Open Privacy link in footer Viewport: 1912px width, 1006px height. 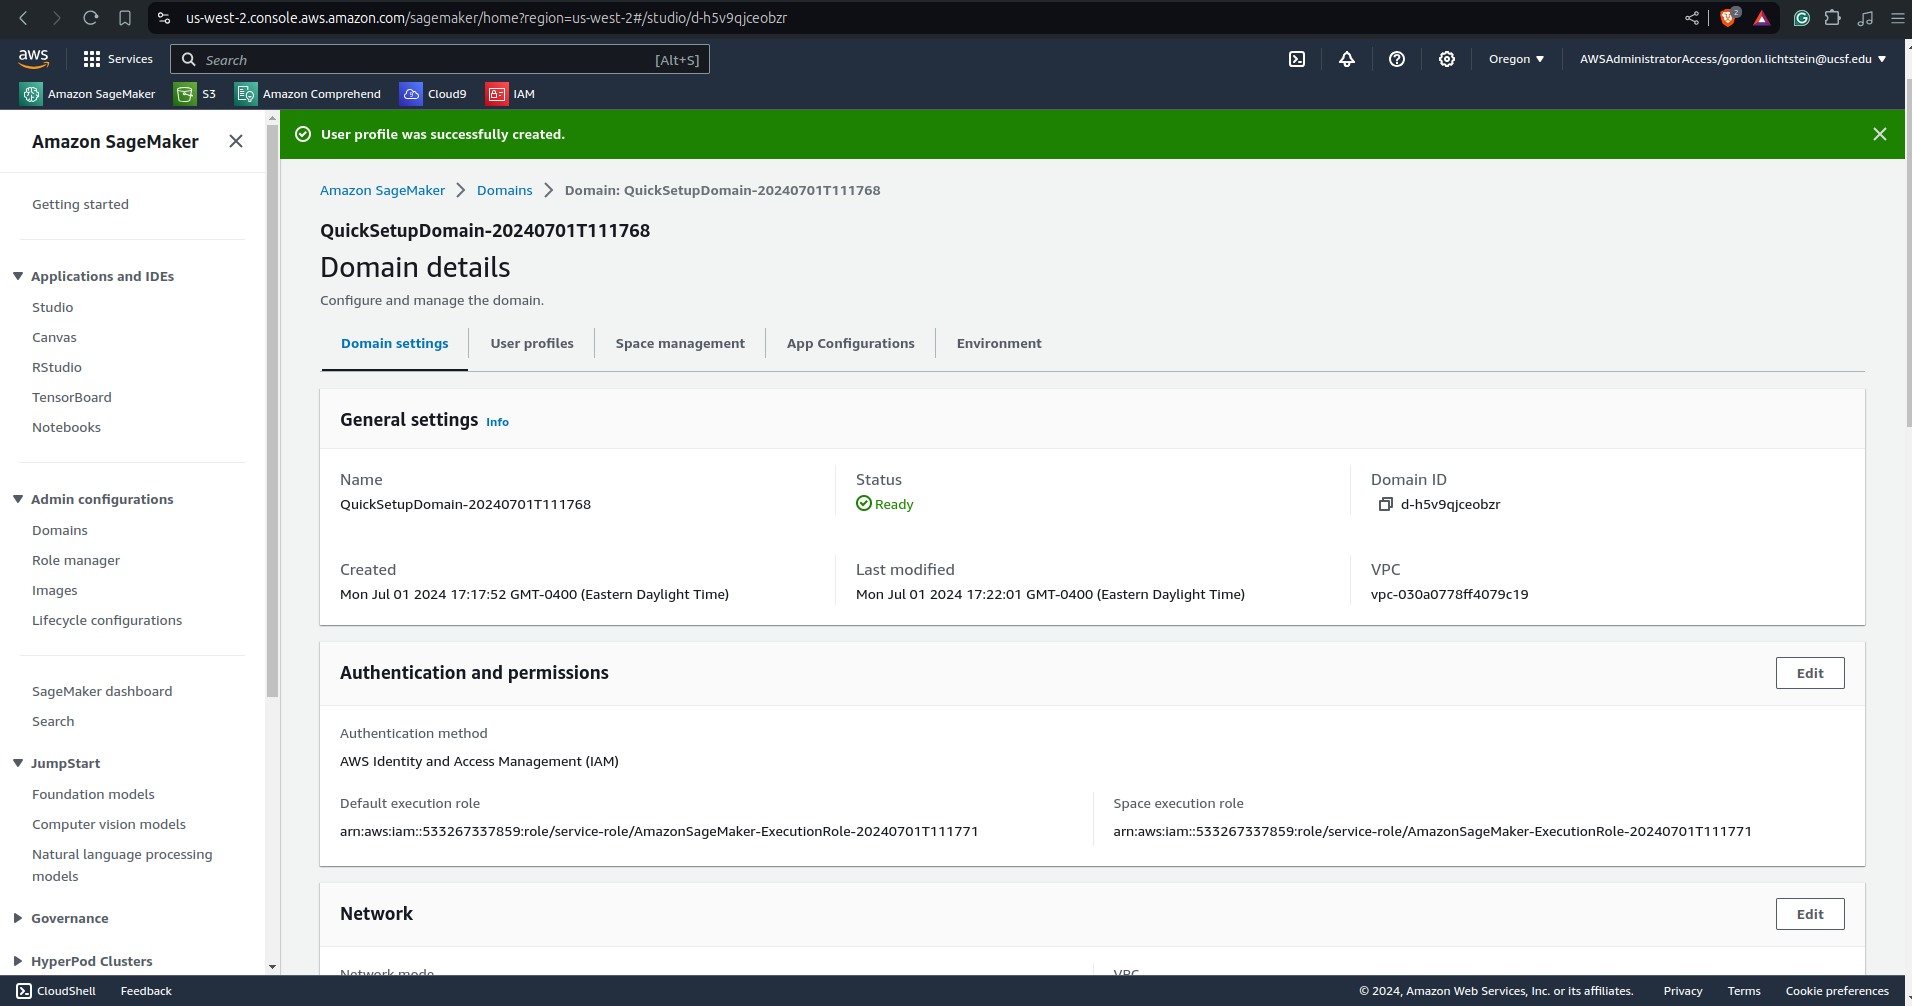pyautogui.click(x=1683, y=991)
